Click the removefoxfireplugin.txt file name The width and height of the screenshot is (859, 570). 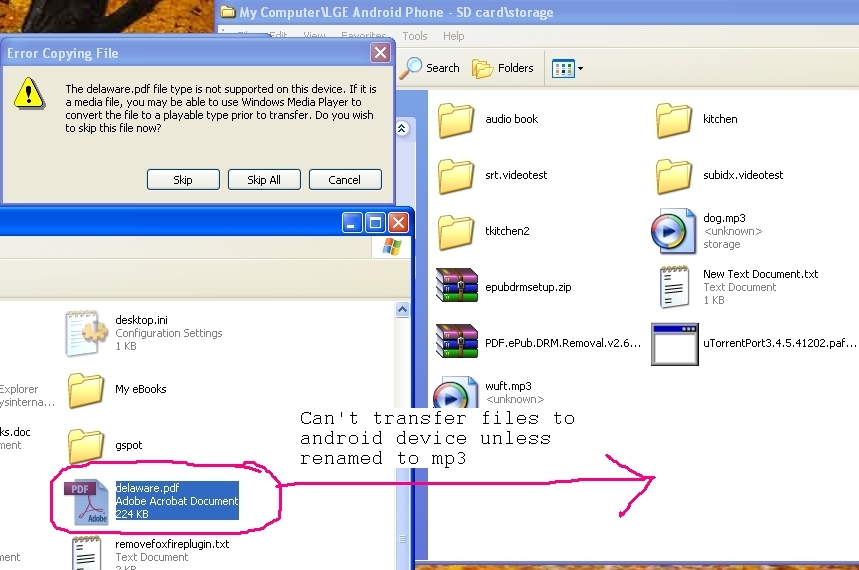point(172,544)
